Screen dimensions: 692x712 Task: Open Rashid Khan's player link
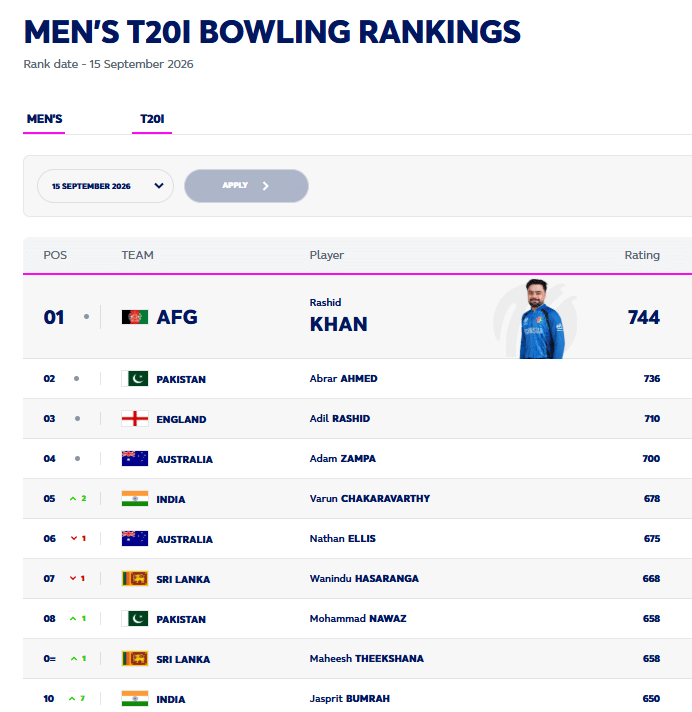338,317
